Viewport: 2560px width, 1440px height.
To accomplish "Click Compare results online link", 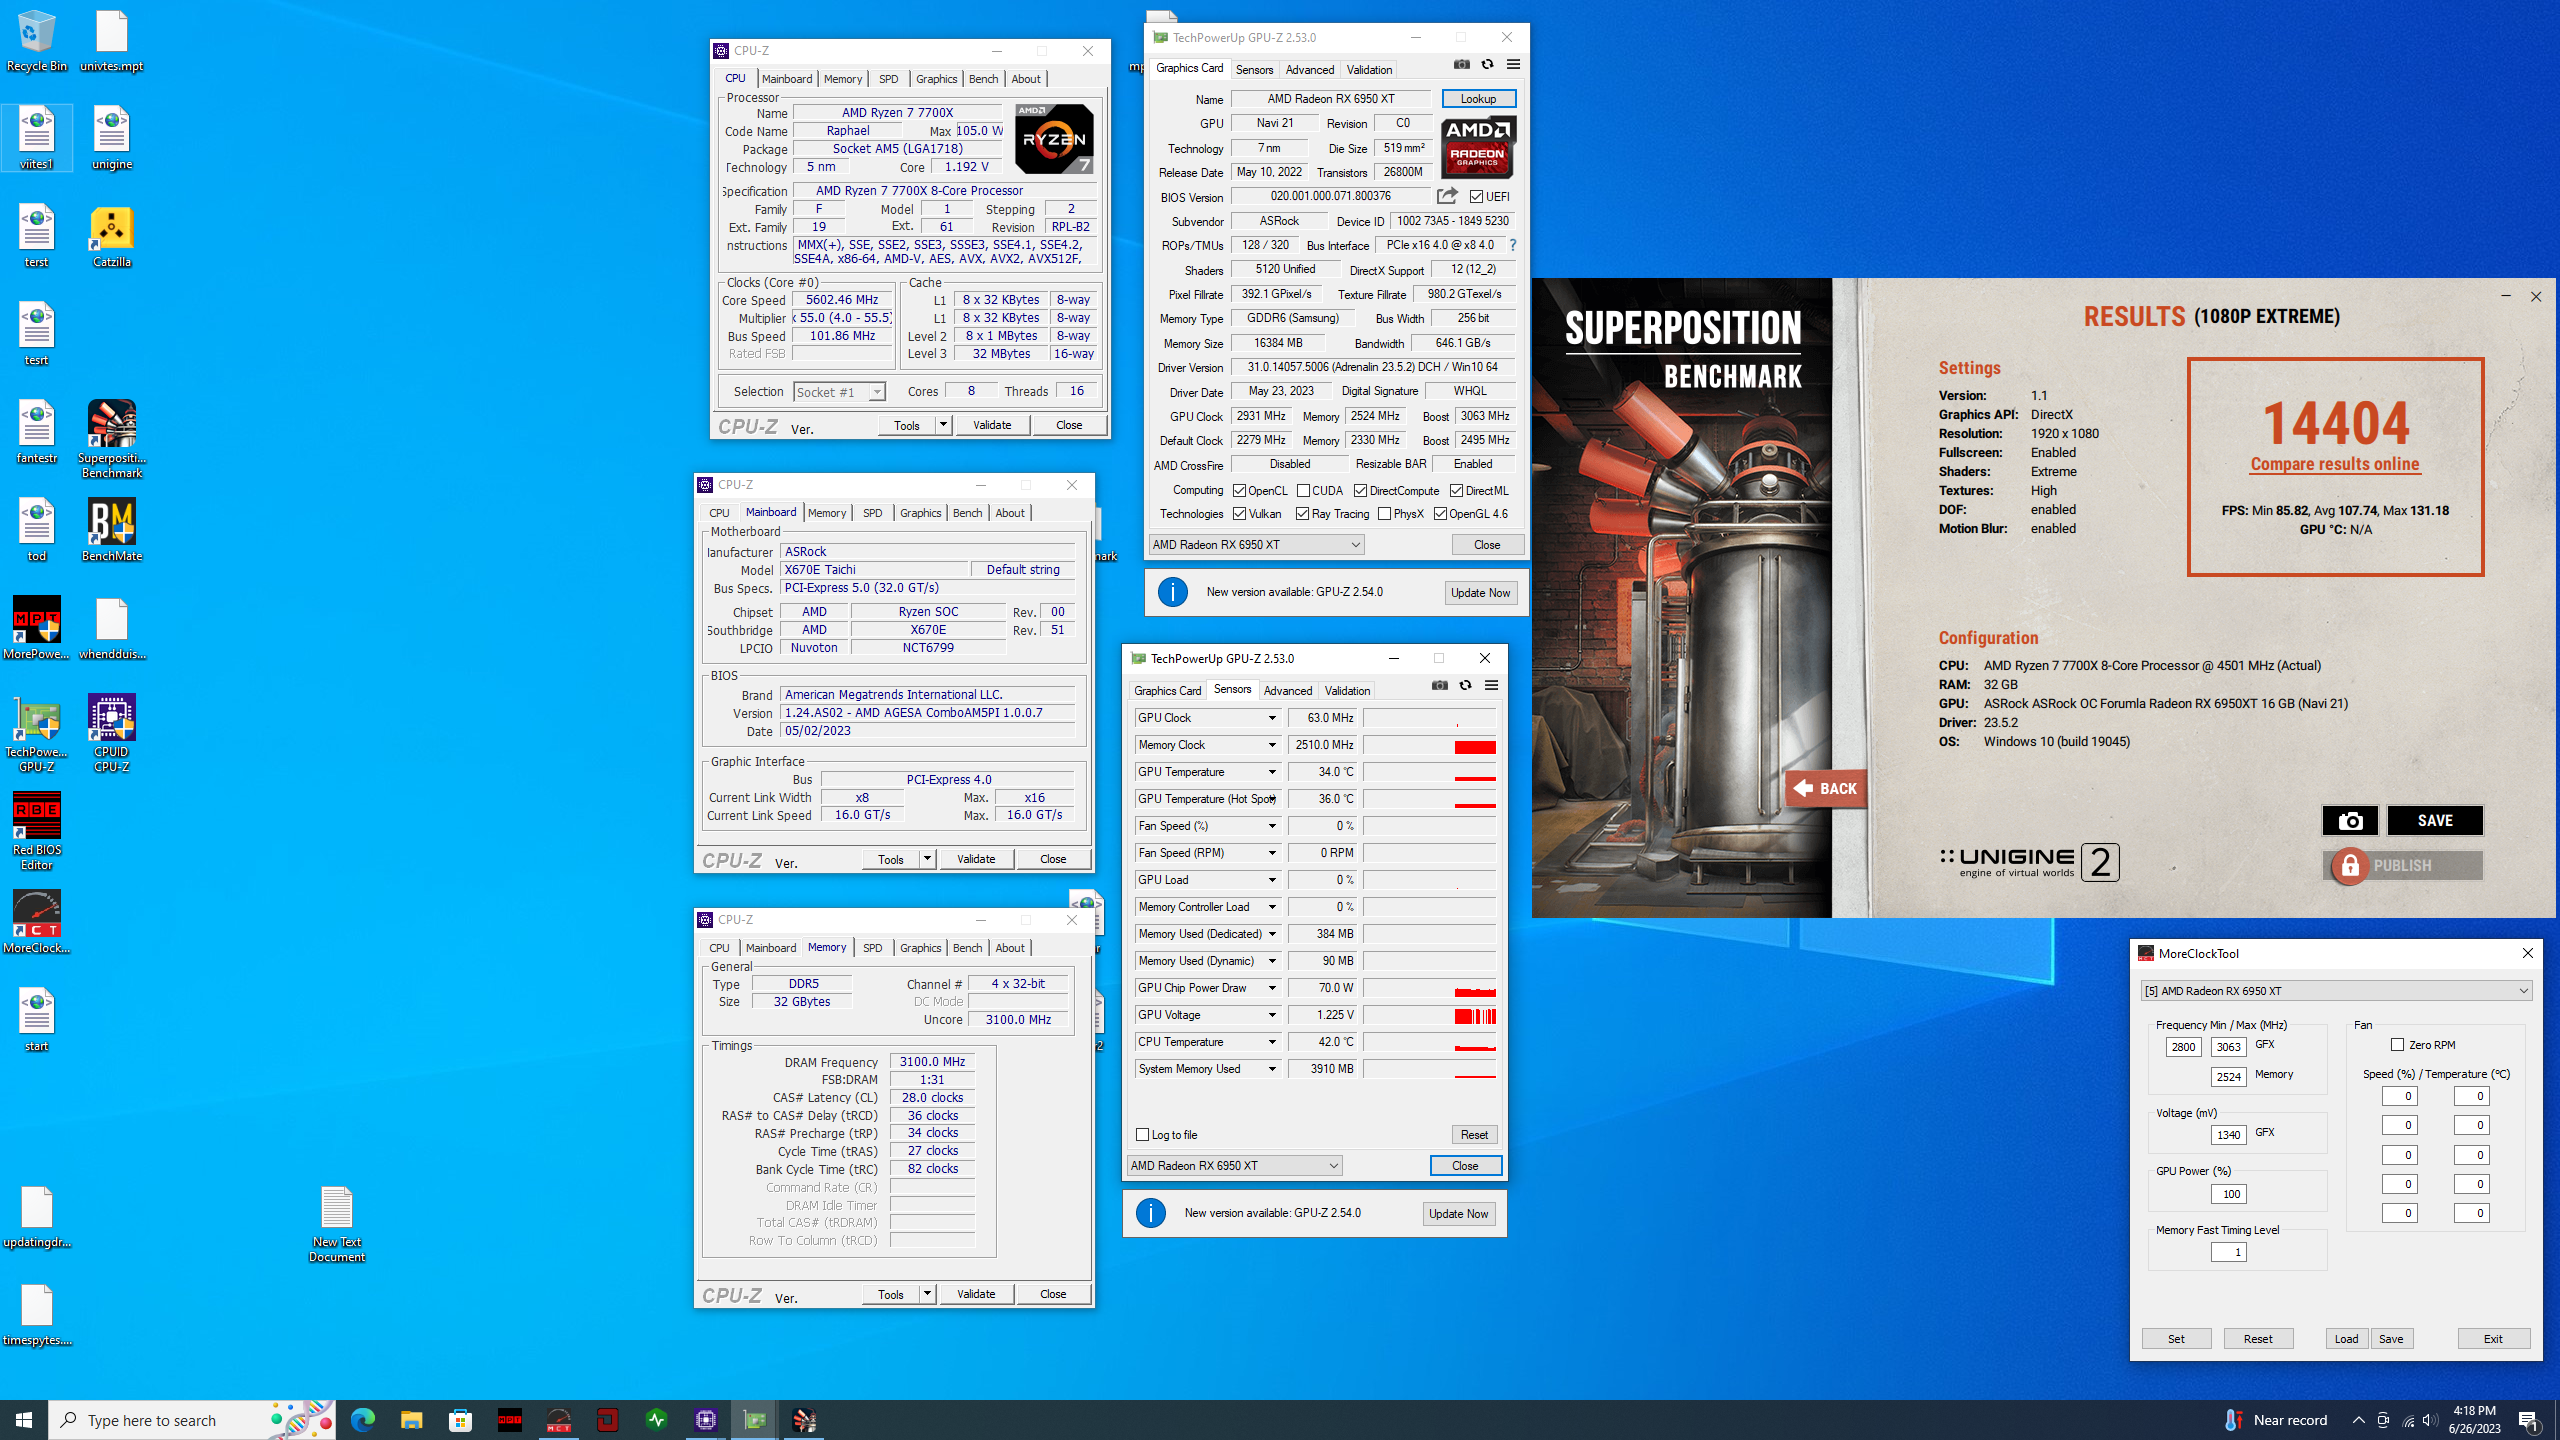I will coord(2335,464).
